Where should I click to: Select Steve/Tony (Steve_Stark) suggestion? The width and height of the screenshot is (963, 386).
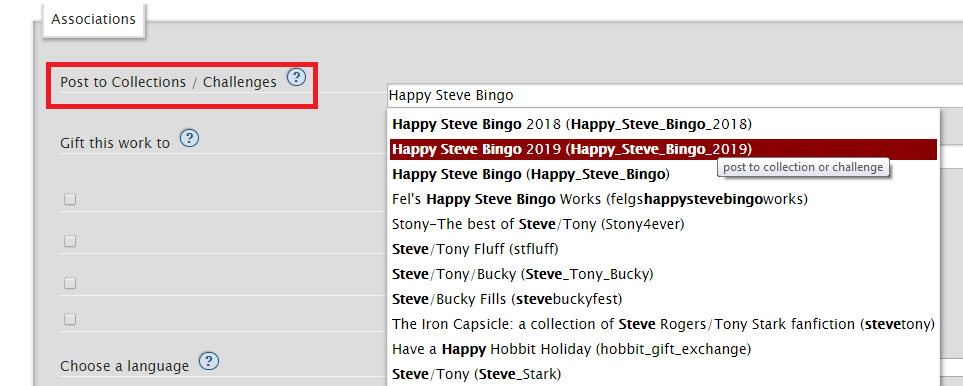pos(663,374)
